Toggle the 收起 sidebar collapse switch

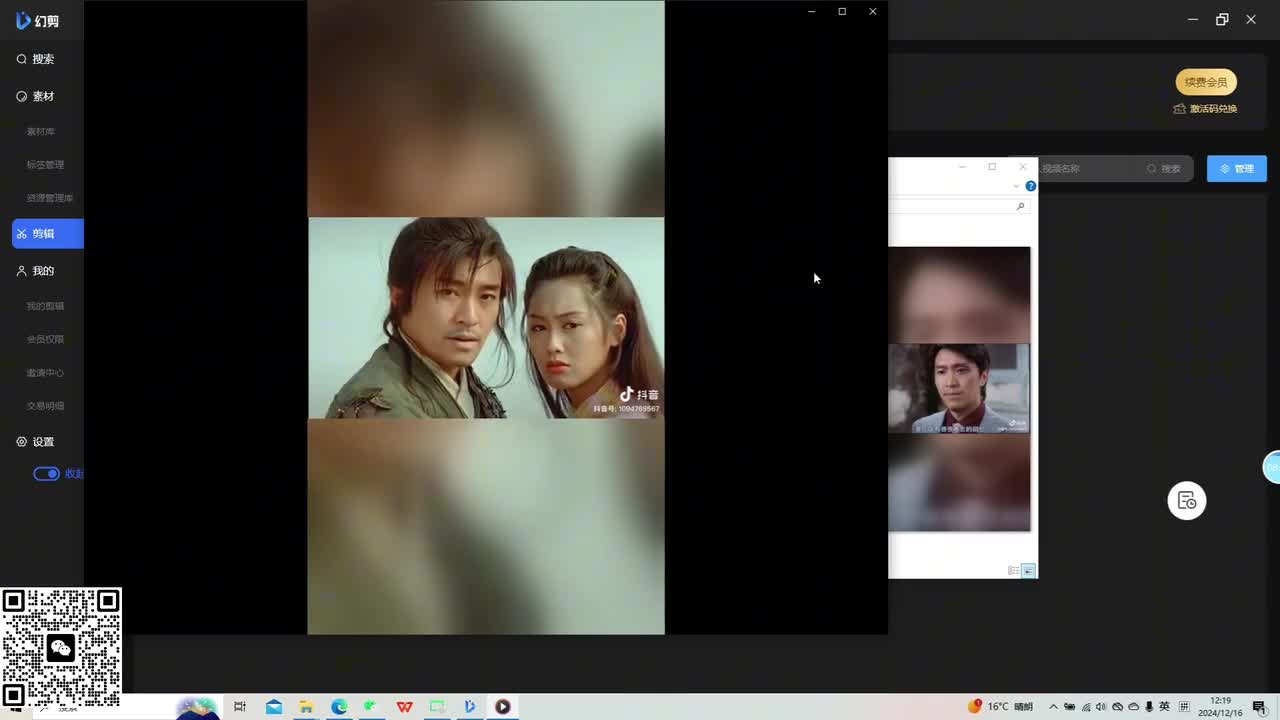click(47, 474)
